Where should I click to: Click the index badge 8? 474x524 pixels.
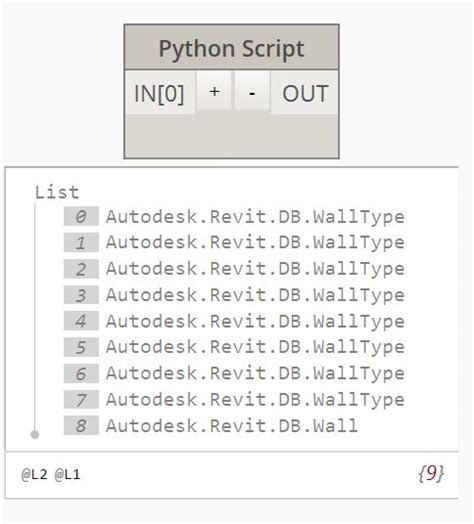tap(81, 425)
